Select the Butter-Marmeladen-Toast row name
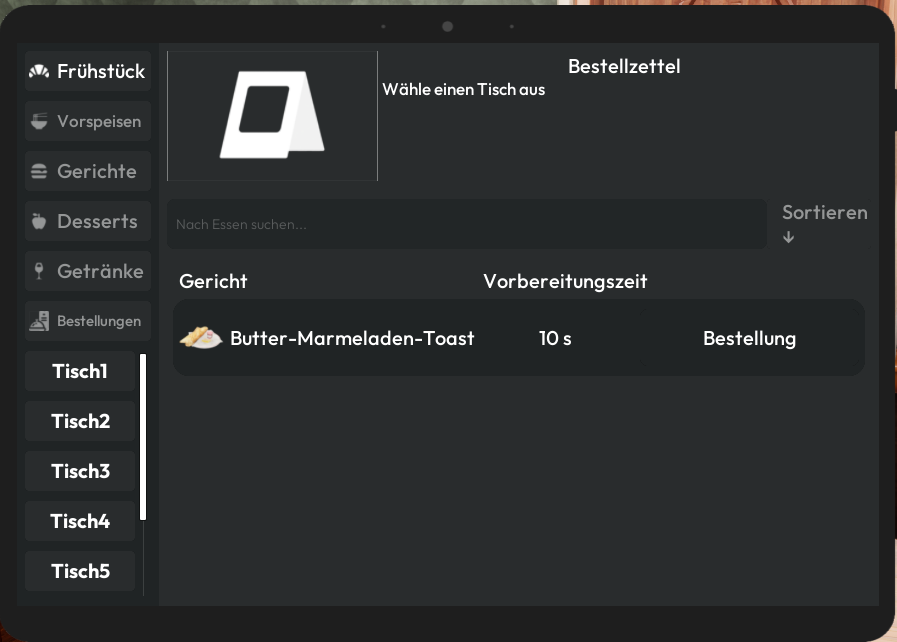This screenshot has height=642, width=897. point(352,338)
